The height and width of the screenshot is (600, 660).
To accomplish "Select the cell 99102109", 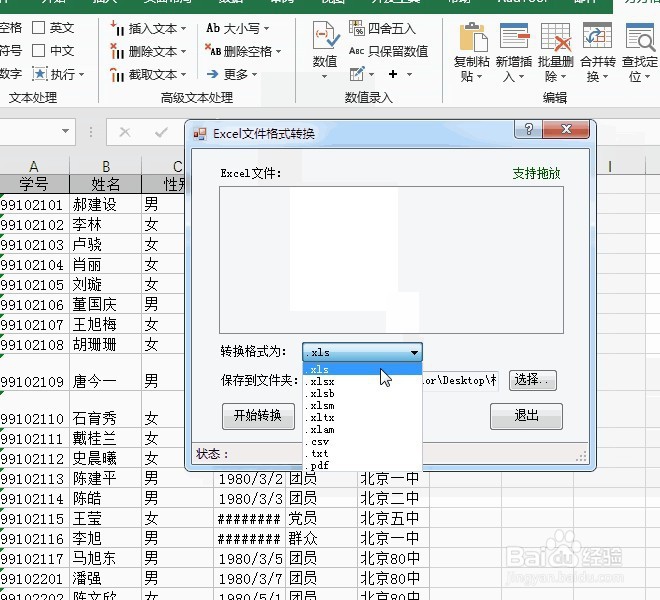I will (34, 373).
